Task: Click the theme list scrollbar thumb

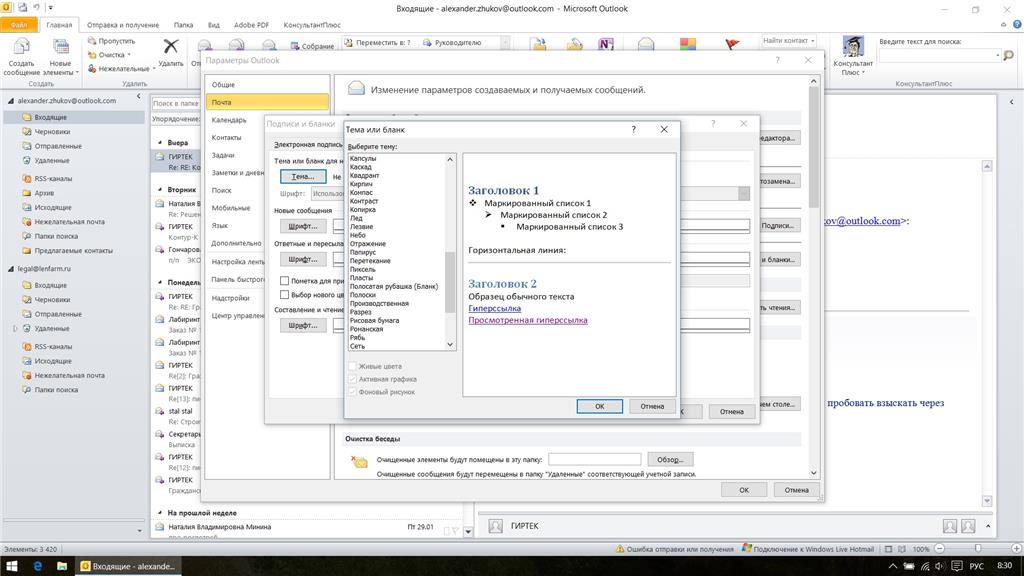Action: coord(450,281)
